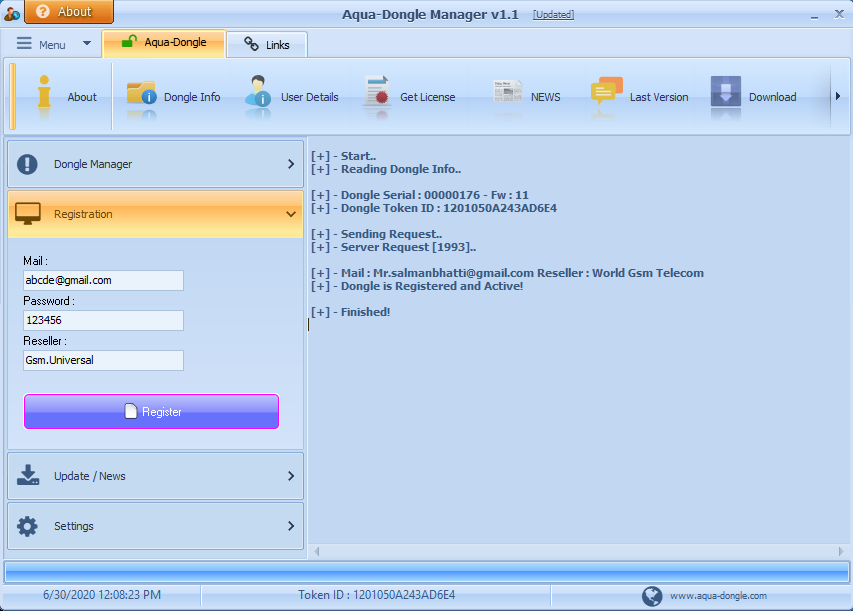Screen dimensions: 853x611
Task: Select the Download ribbon label
Action: pyautogui.click(x=772, y=97)
